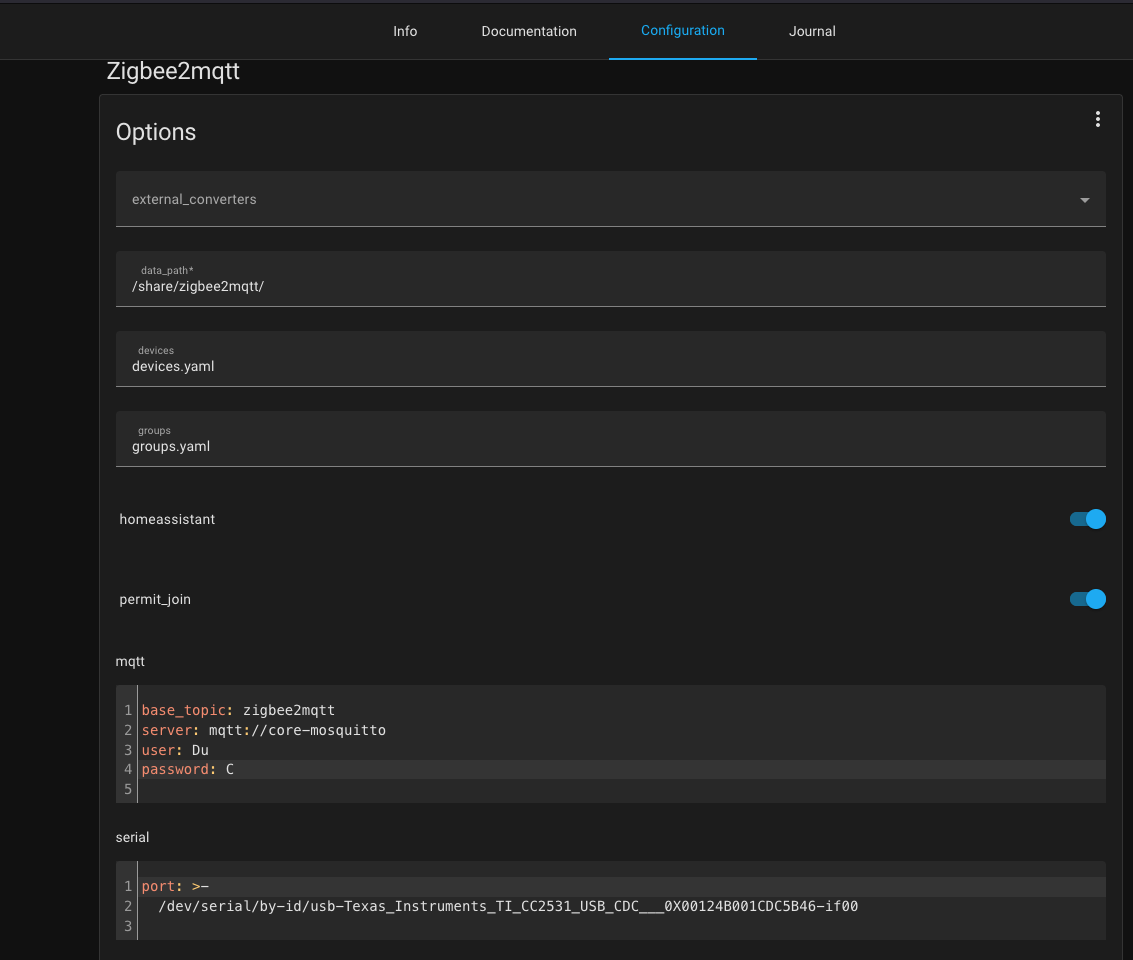Select the Configuration tab
The image size is (1133, 960).
(683, 30)
